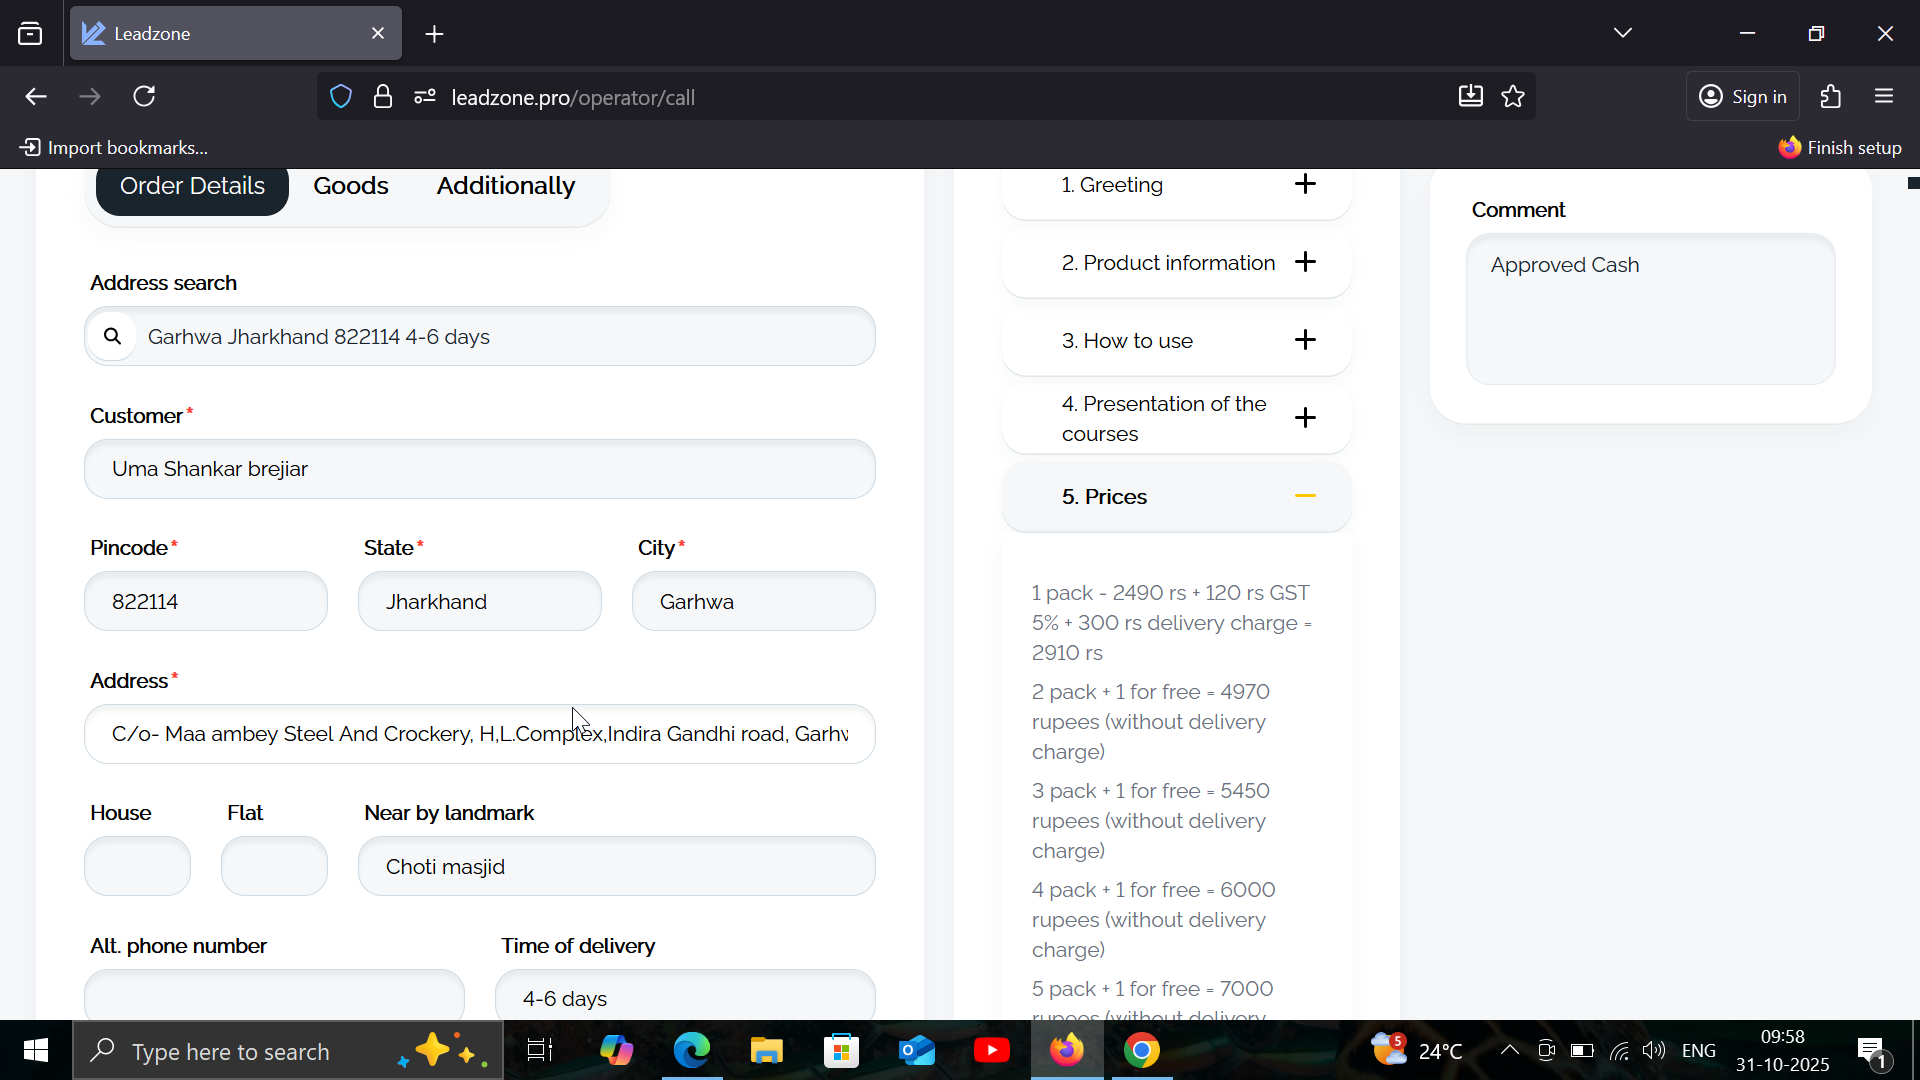Expand the 2. Product information section

[1305, 263]
